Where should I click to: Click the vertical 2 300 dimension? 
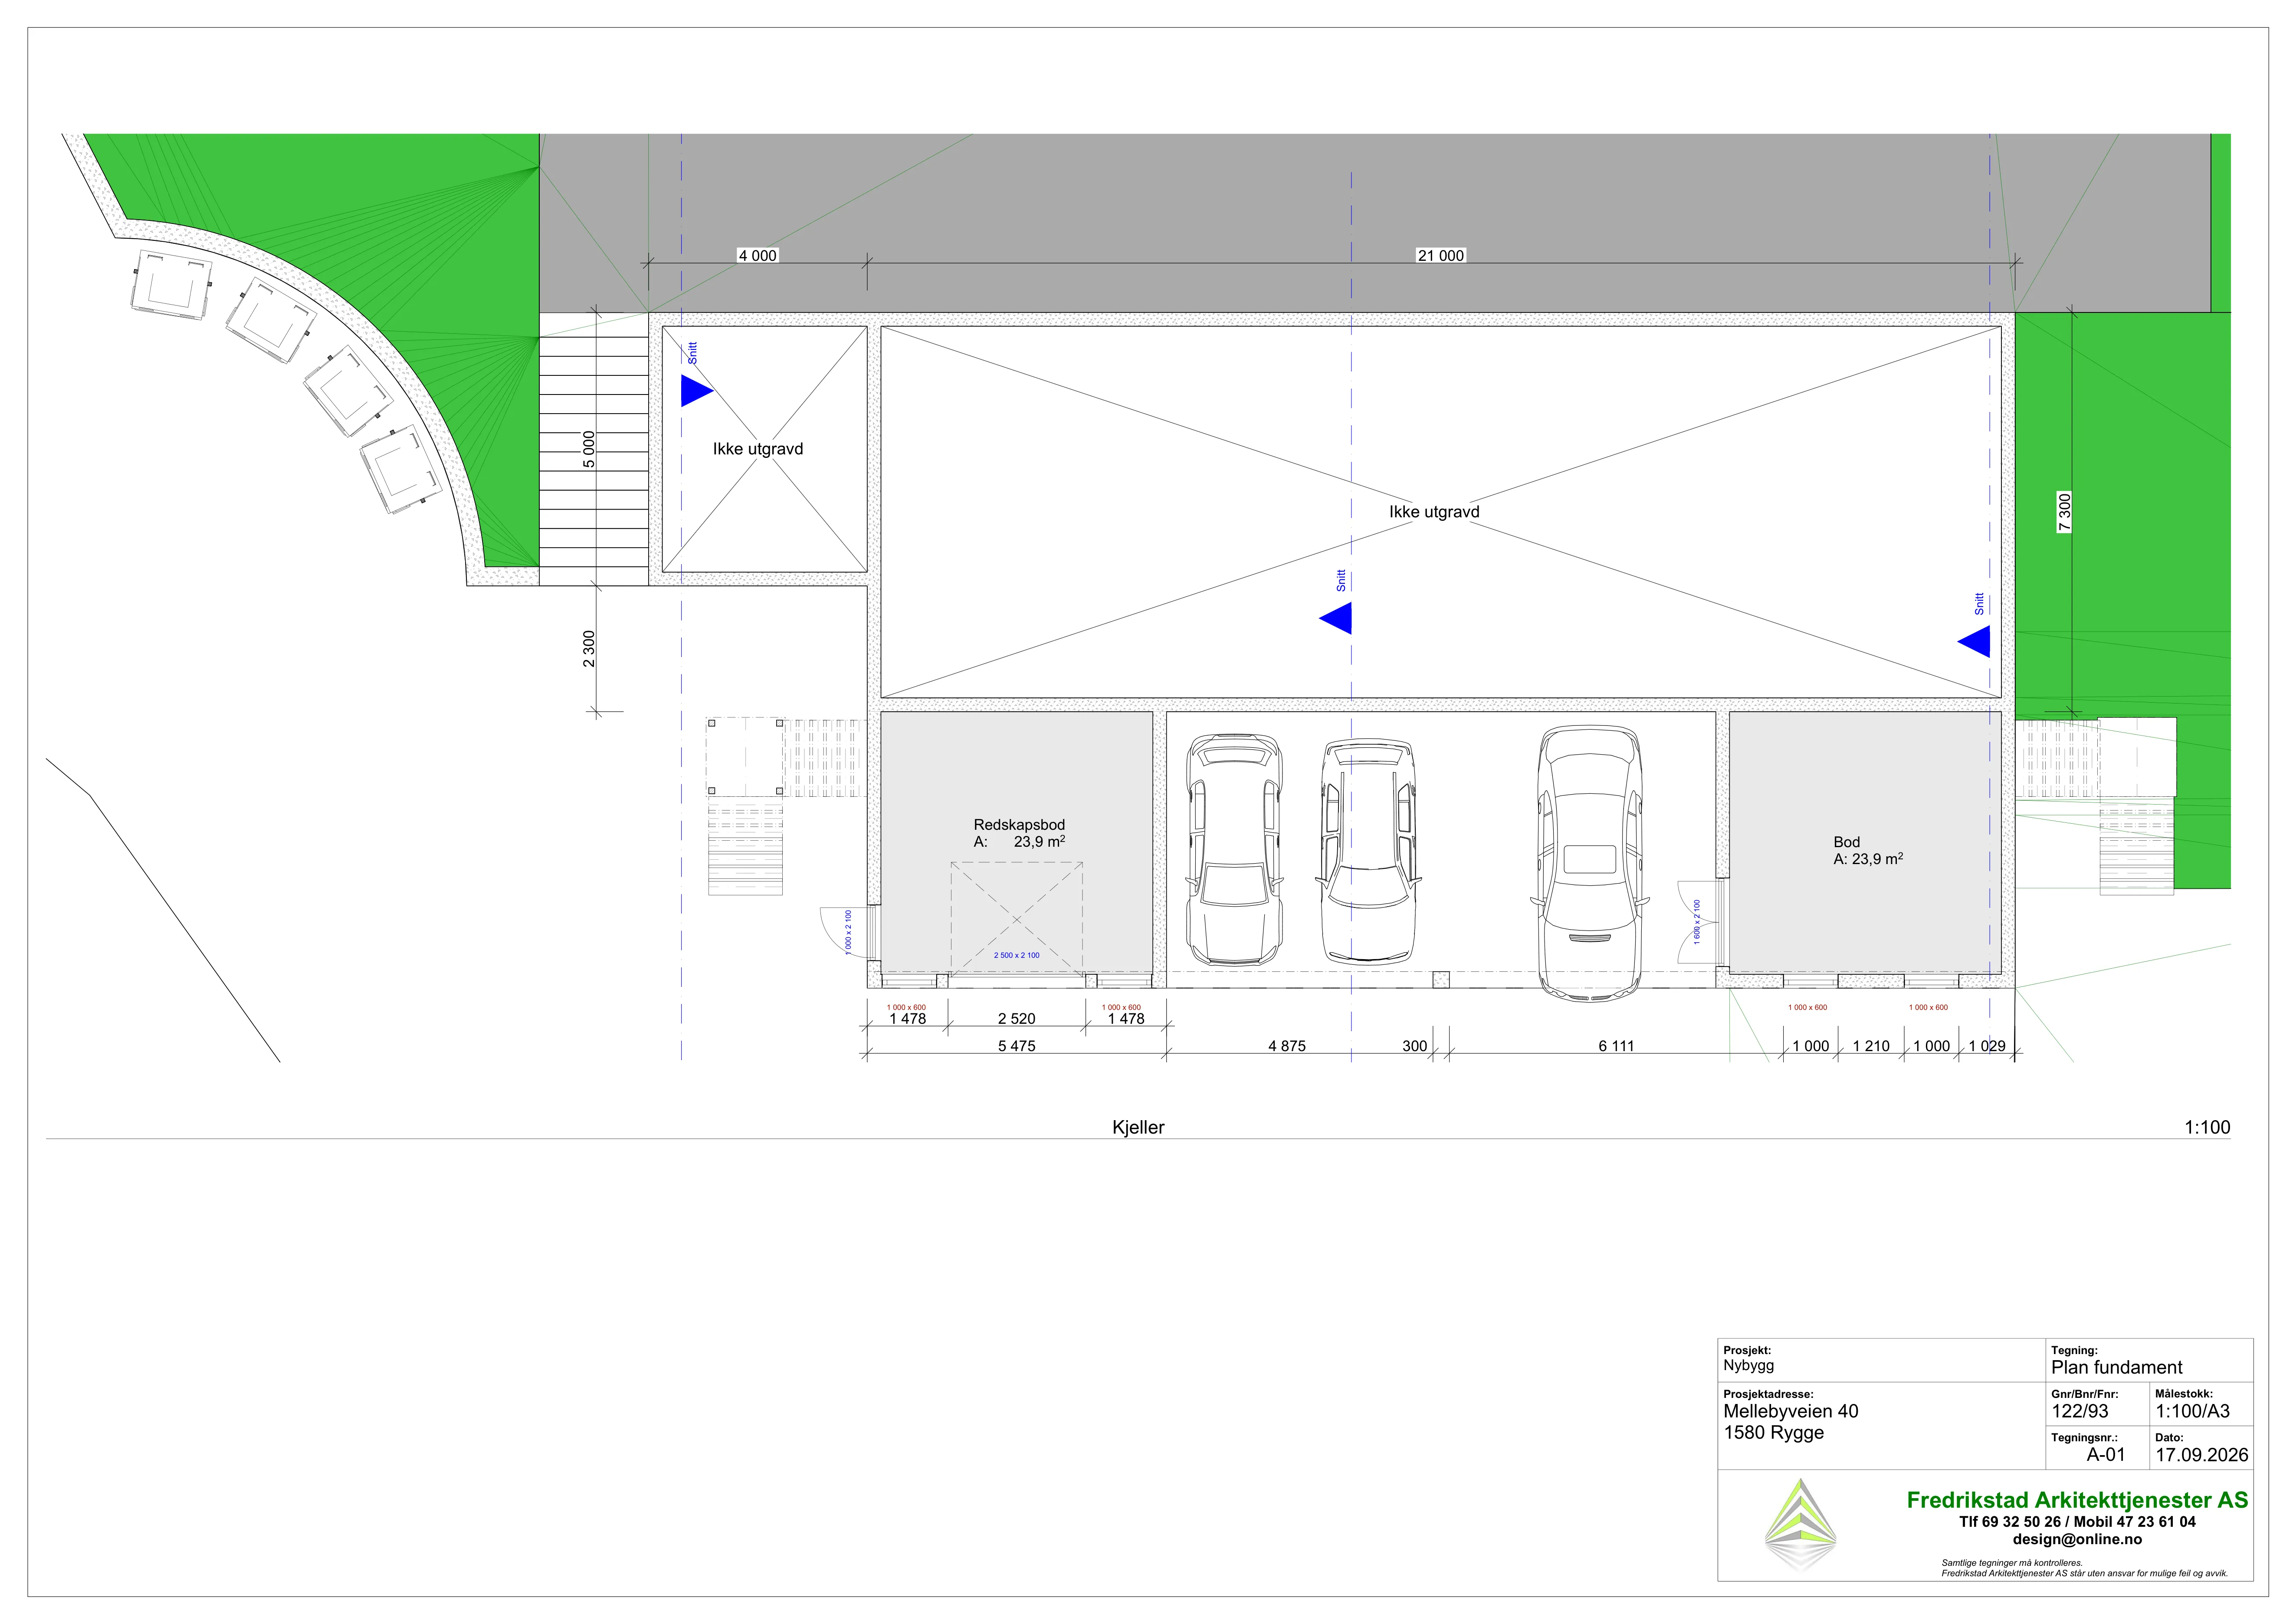tap(589, 649)
